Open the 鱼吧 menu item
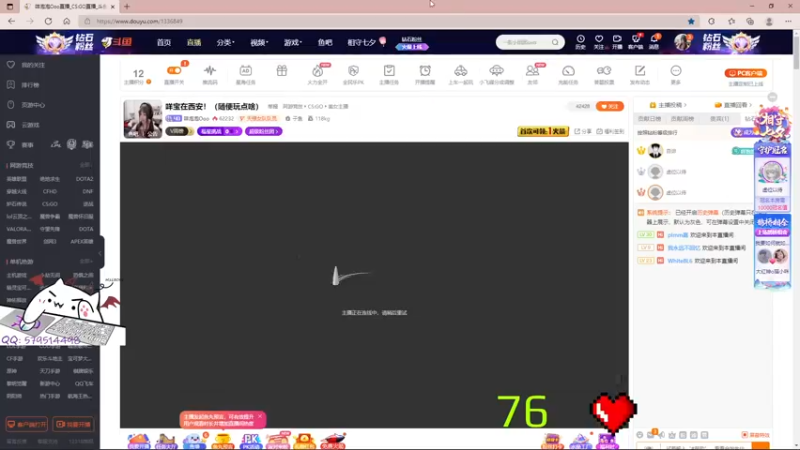Screen dimensions: 800x450 [325, 42]
